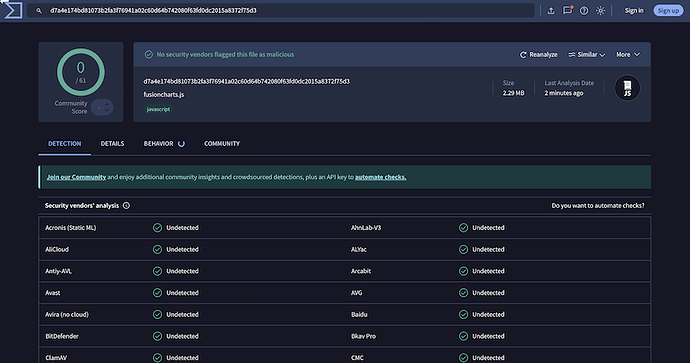
Task: Open the VirusTotal home logo
Action: [13, 10]
